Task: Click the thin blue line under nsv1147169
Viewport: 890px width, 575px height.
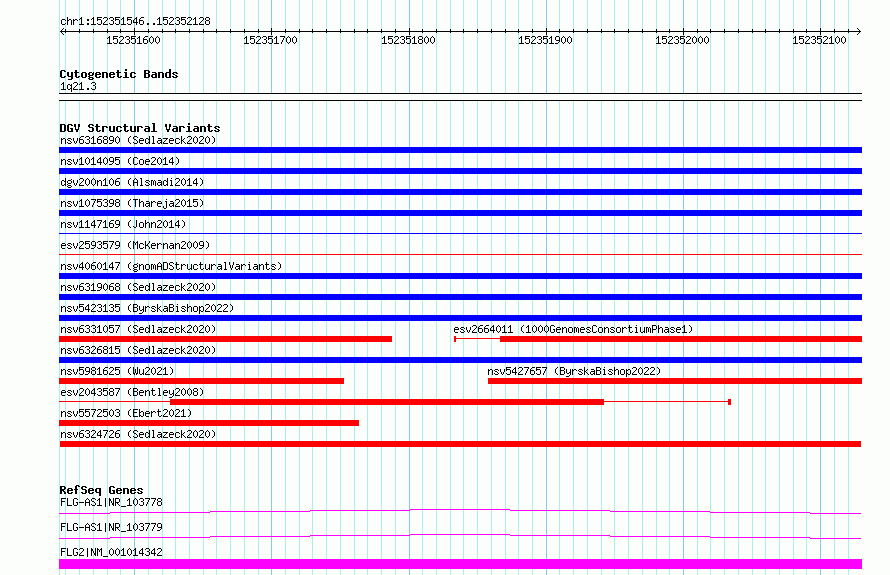Action: pos(460,233)
